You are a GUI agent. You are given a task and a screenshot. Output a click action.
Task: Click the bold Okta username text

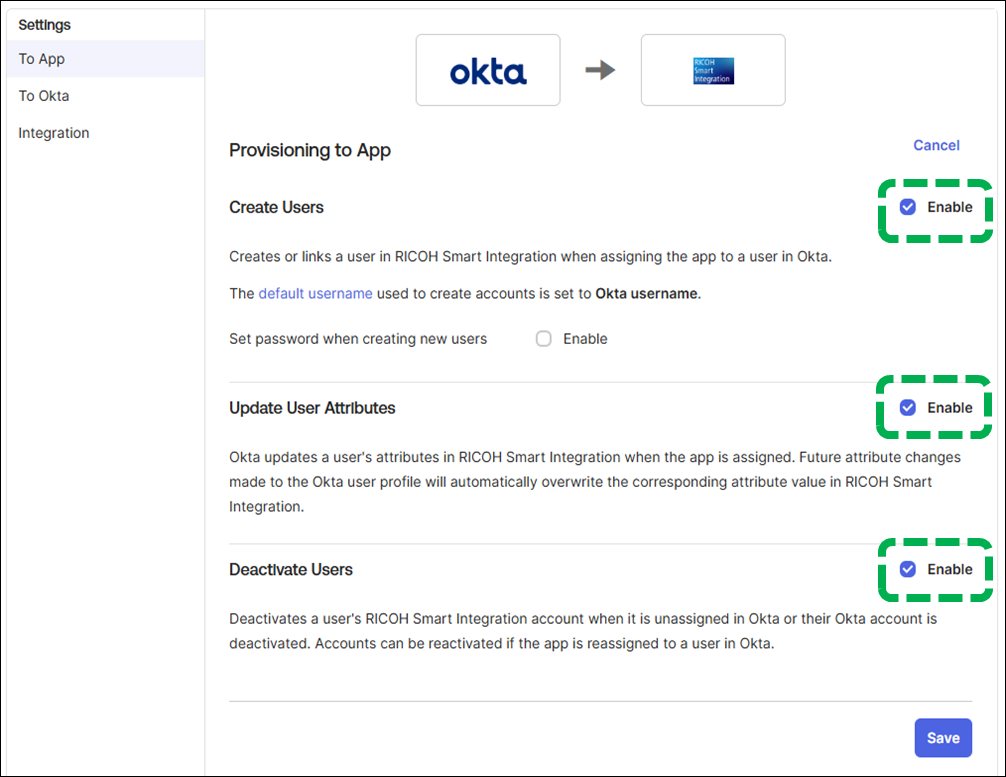point(644,294)
